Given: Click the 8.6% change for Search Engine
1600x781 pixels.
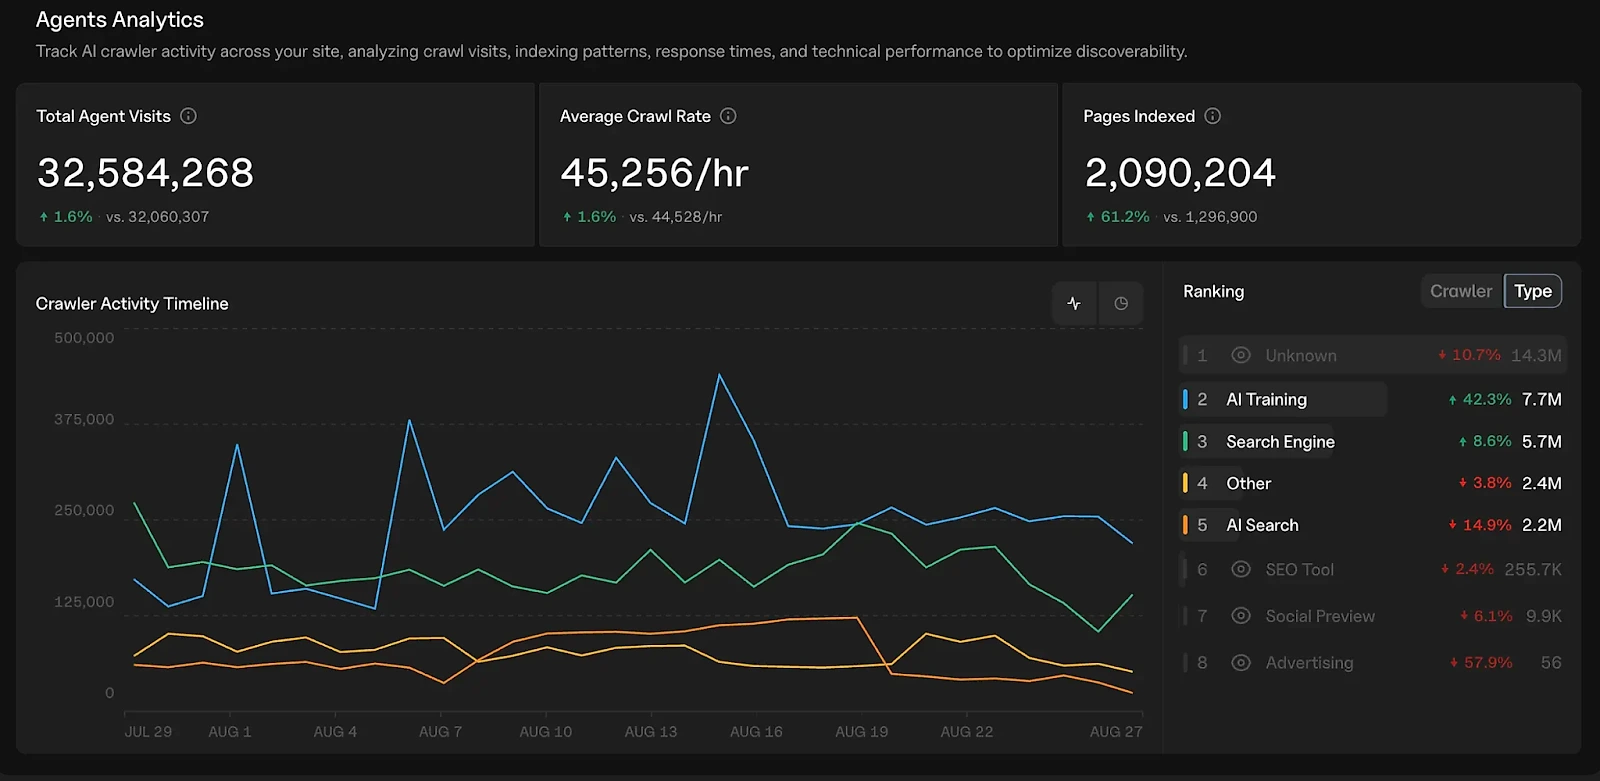Looking at the screenshot, I should [x=1485, y=441].
